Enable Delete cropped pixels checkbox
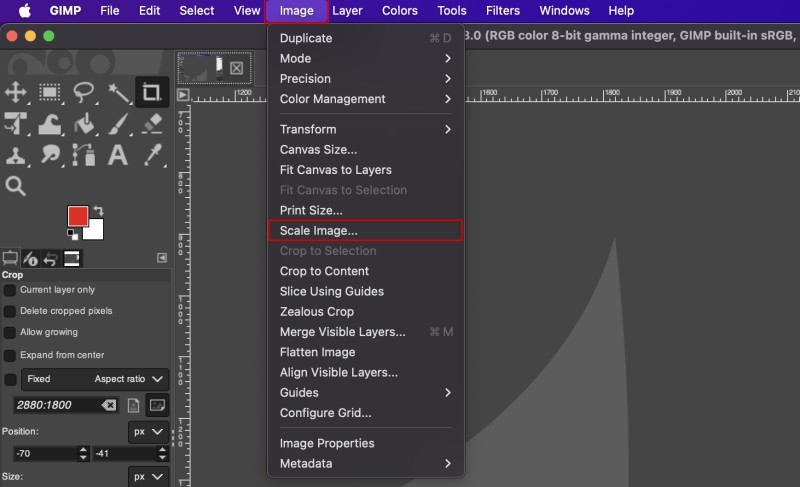This screenshot has height=487, width=800. [10, 311]
